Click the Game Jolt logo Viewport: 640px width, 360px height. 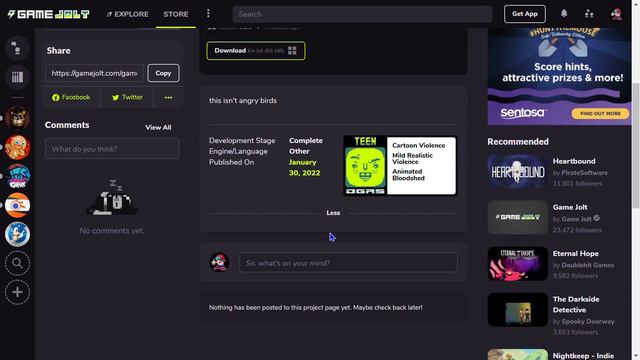(49, 14)
